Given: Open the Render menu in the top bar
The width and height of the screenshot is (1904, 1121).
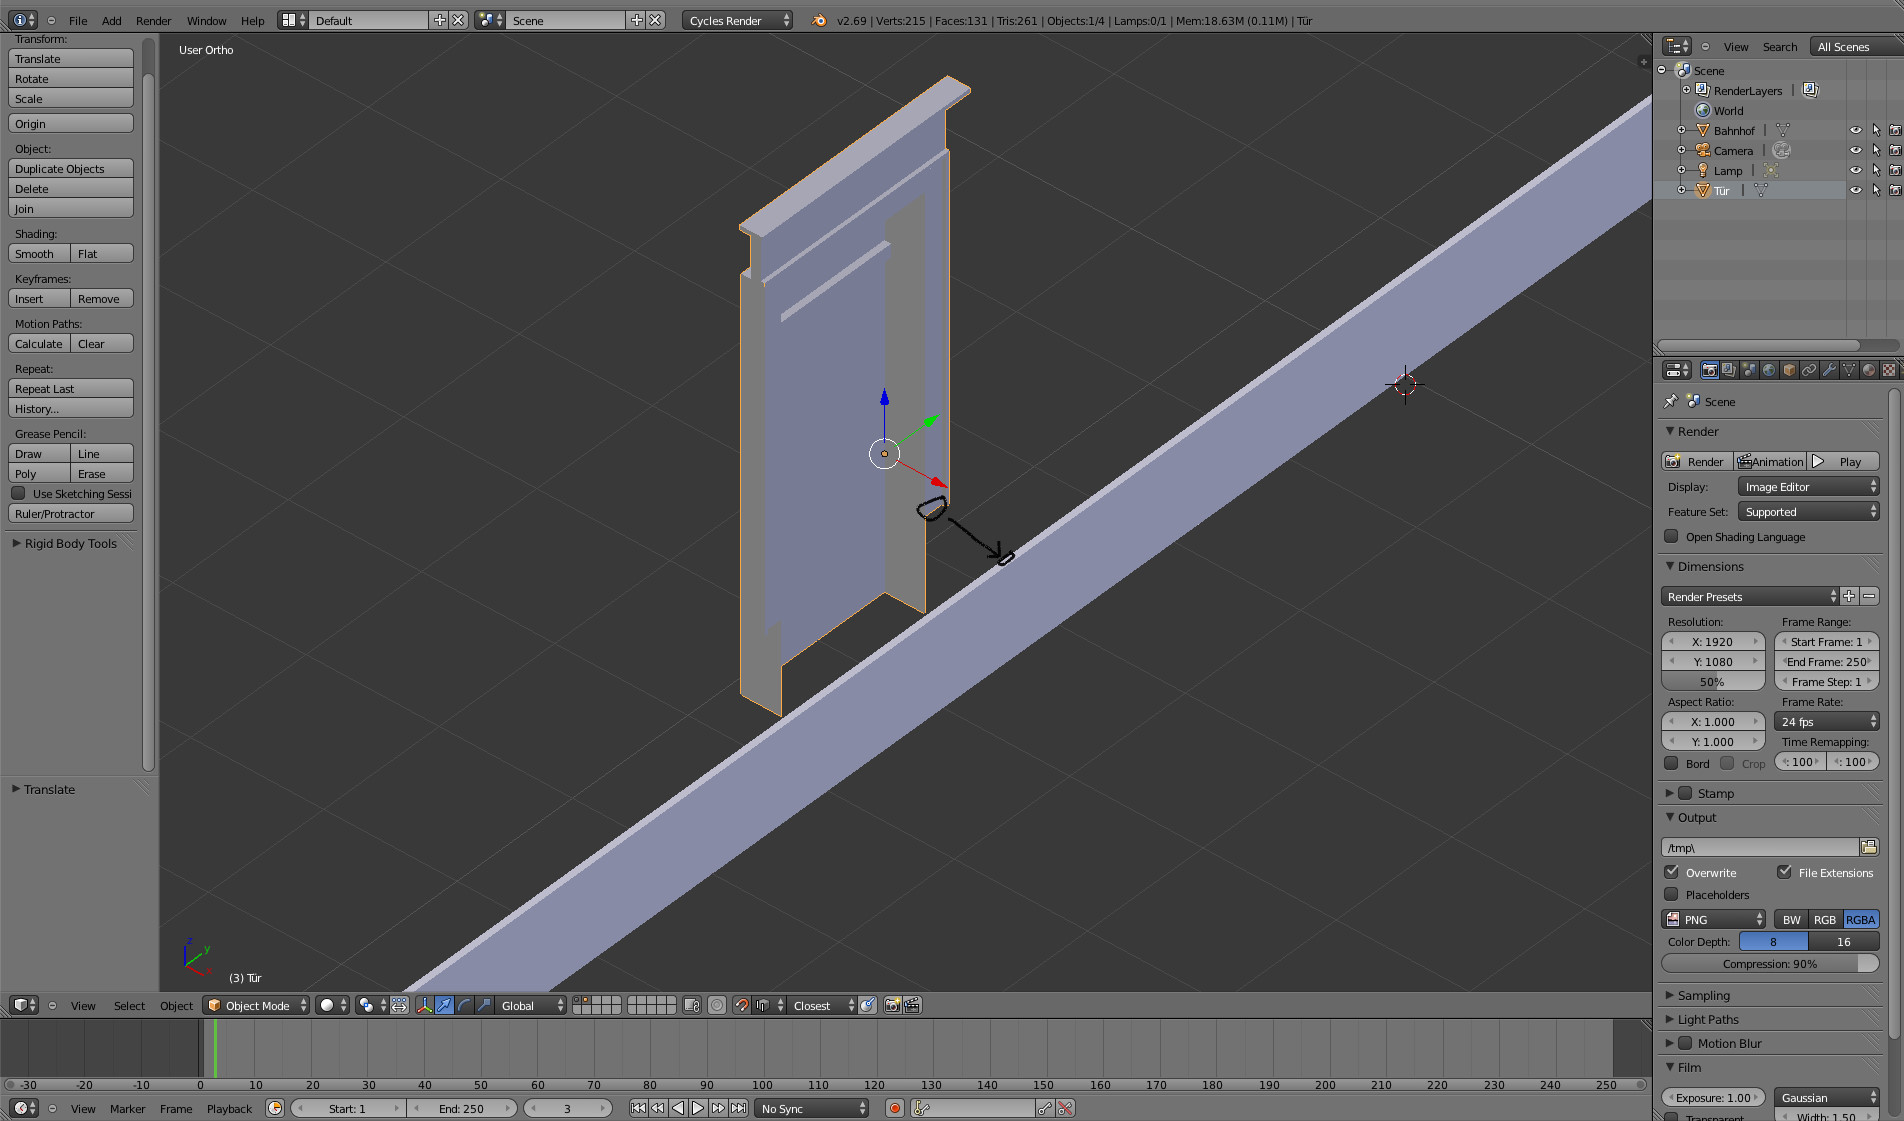Looking at the screenshot, I should click(x=153, y=21).
